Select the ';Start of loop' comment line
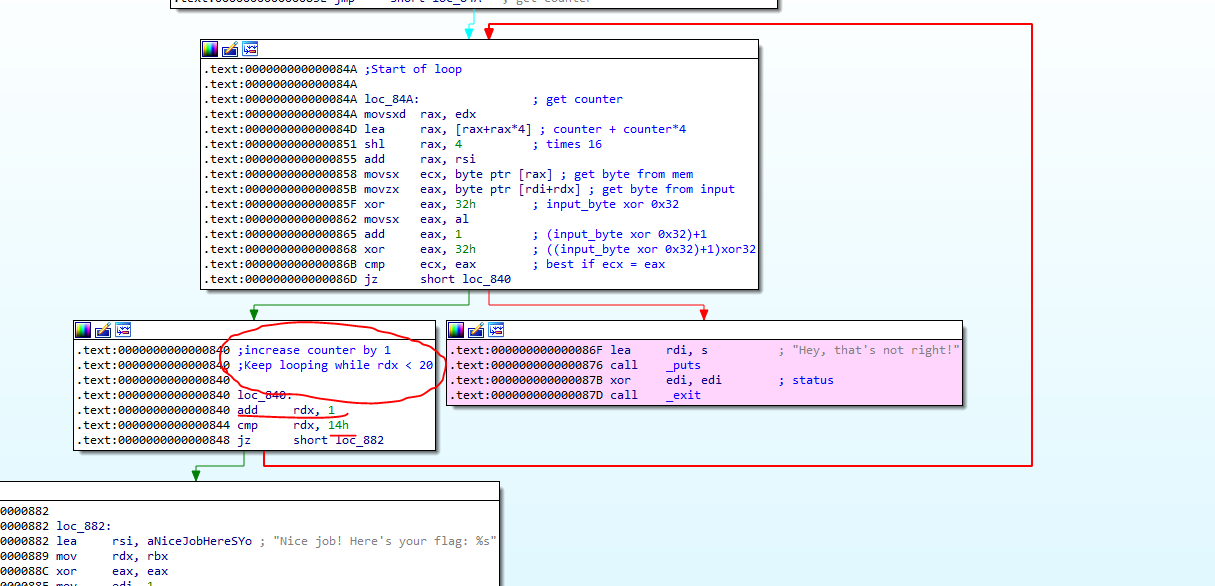The height and width of the screenshot is (586, 1215). [x=413, y=69]
